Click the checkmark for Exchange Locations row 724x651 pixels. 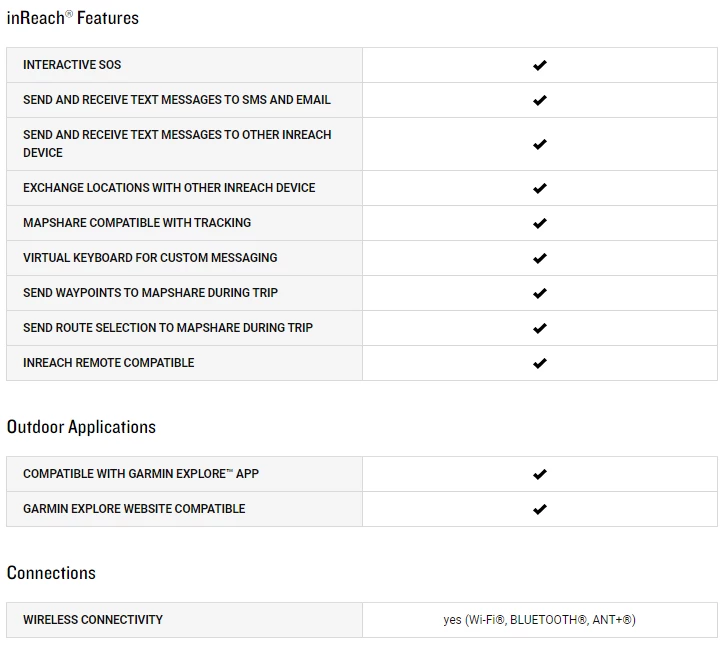(540, 188)
